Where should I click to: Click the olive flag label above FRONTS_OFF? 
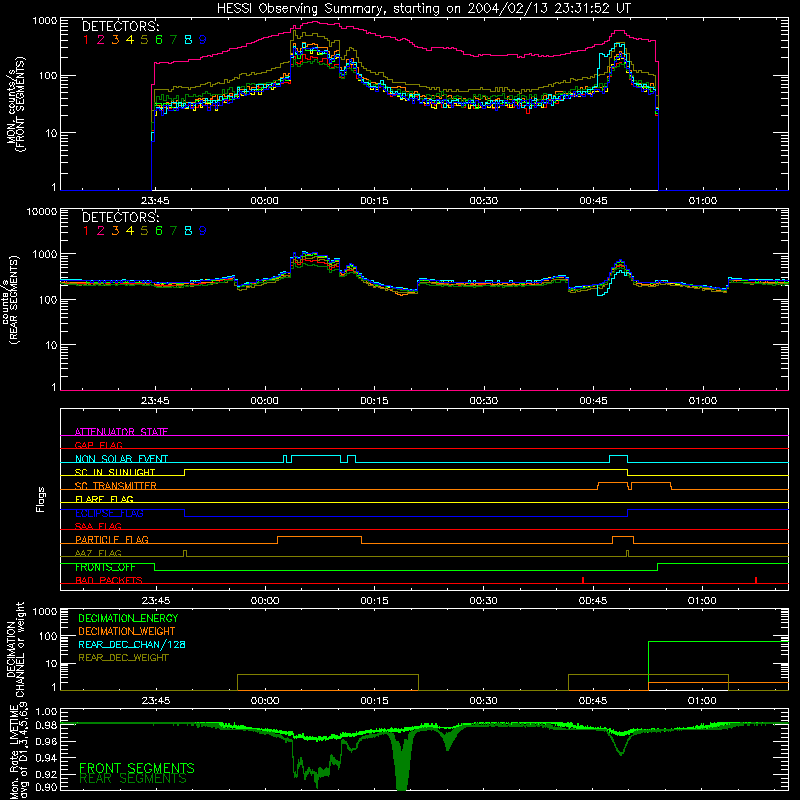[98, 553]
